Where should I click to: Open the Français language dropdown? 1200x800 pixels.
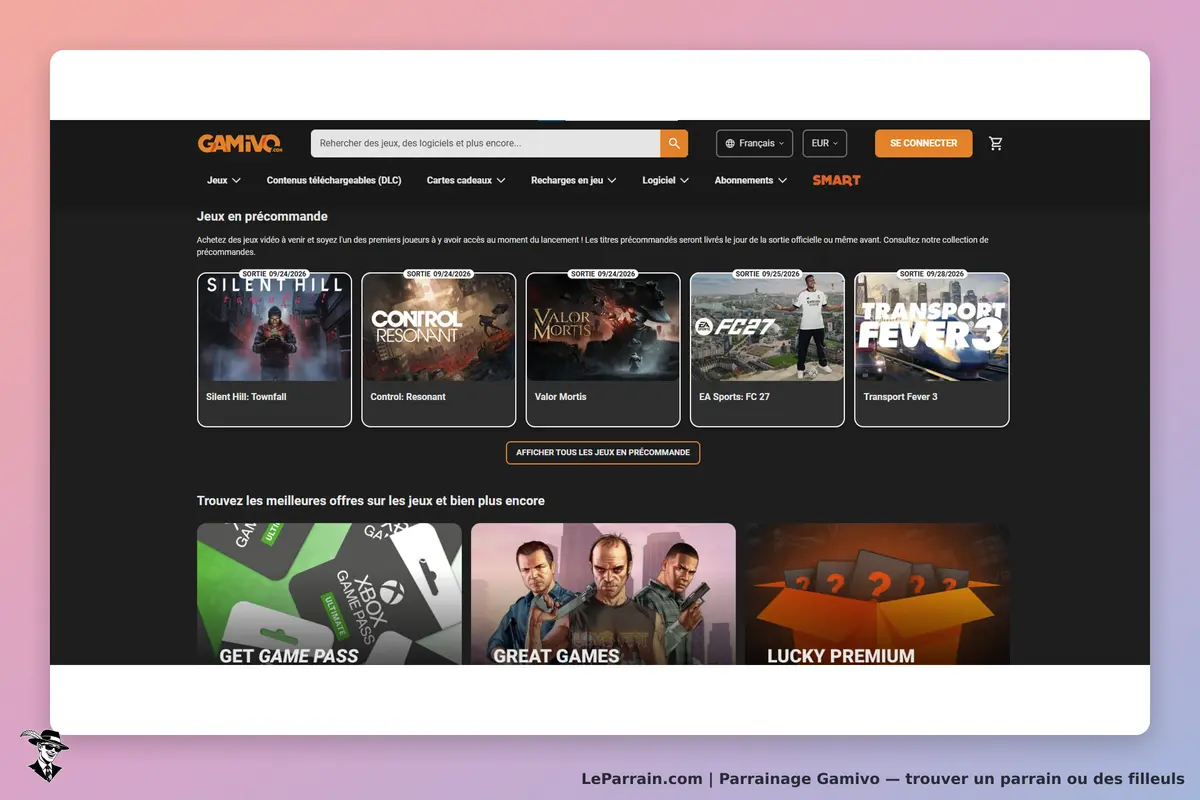point(755,143)
